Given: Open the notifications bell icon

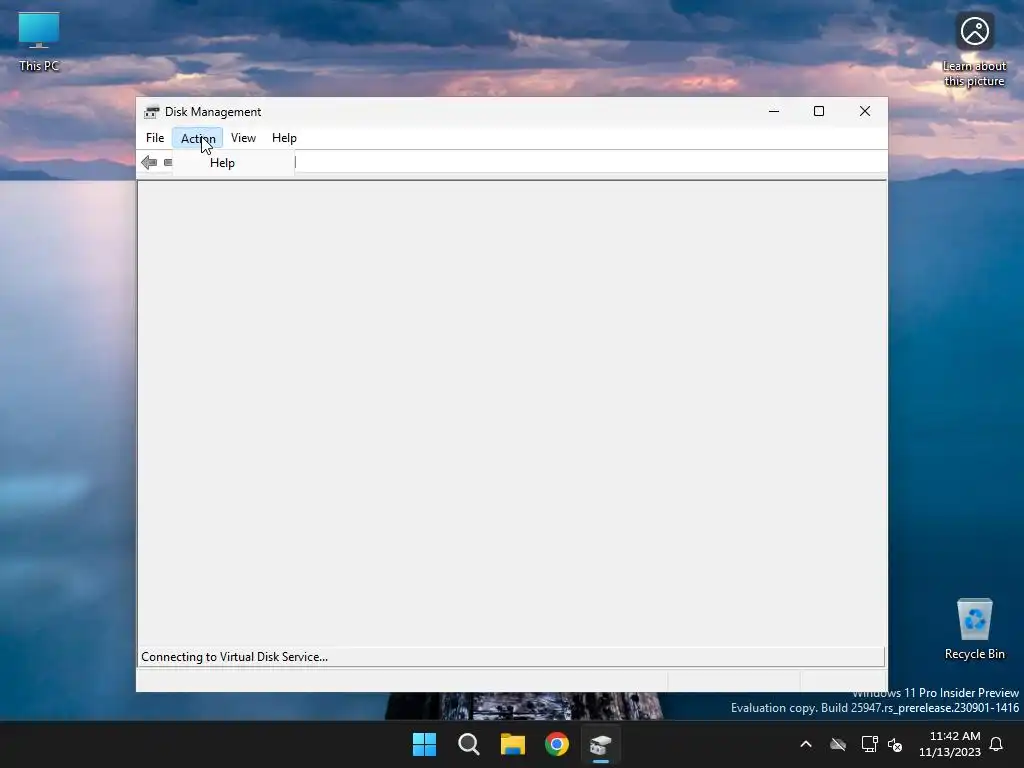Looking at the screenshot, I should [x=997, y=744].
